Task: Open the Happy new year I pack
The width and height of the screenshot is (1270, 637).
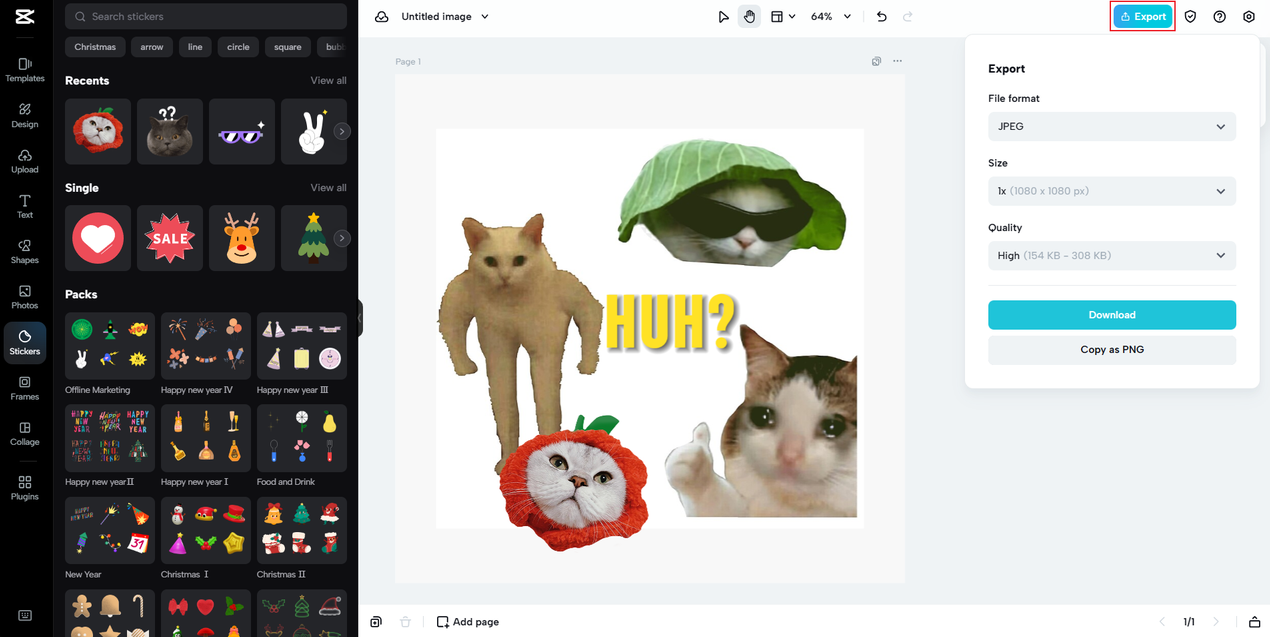Action: [x=206, y=438]
